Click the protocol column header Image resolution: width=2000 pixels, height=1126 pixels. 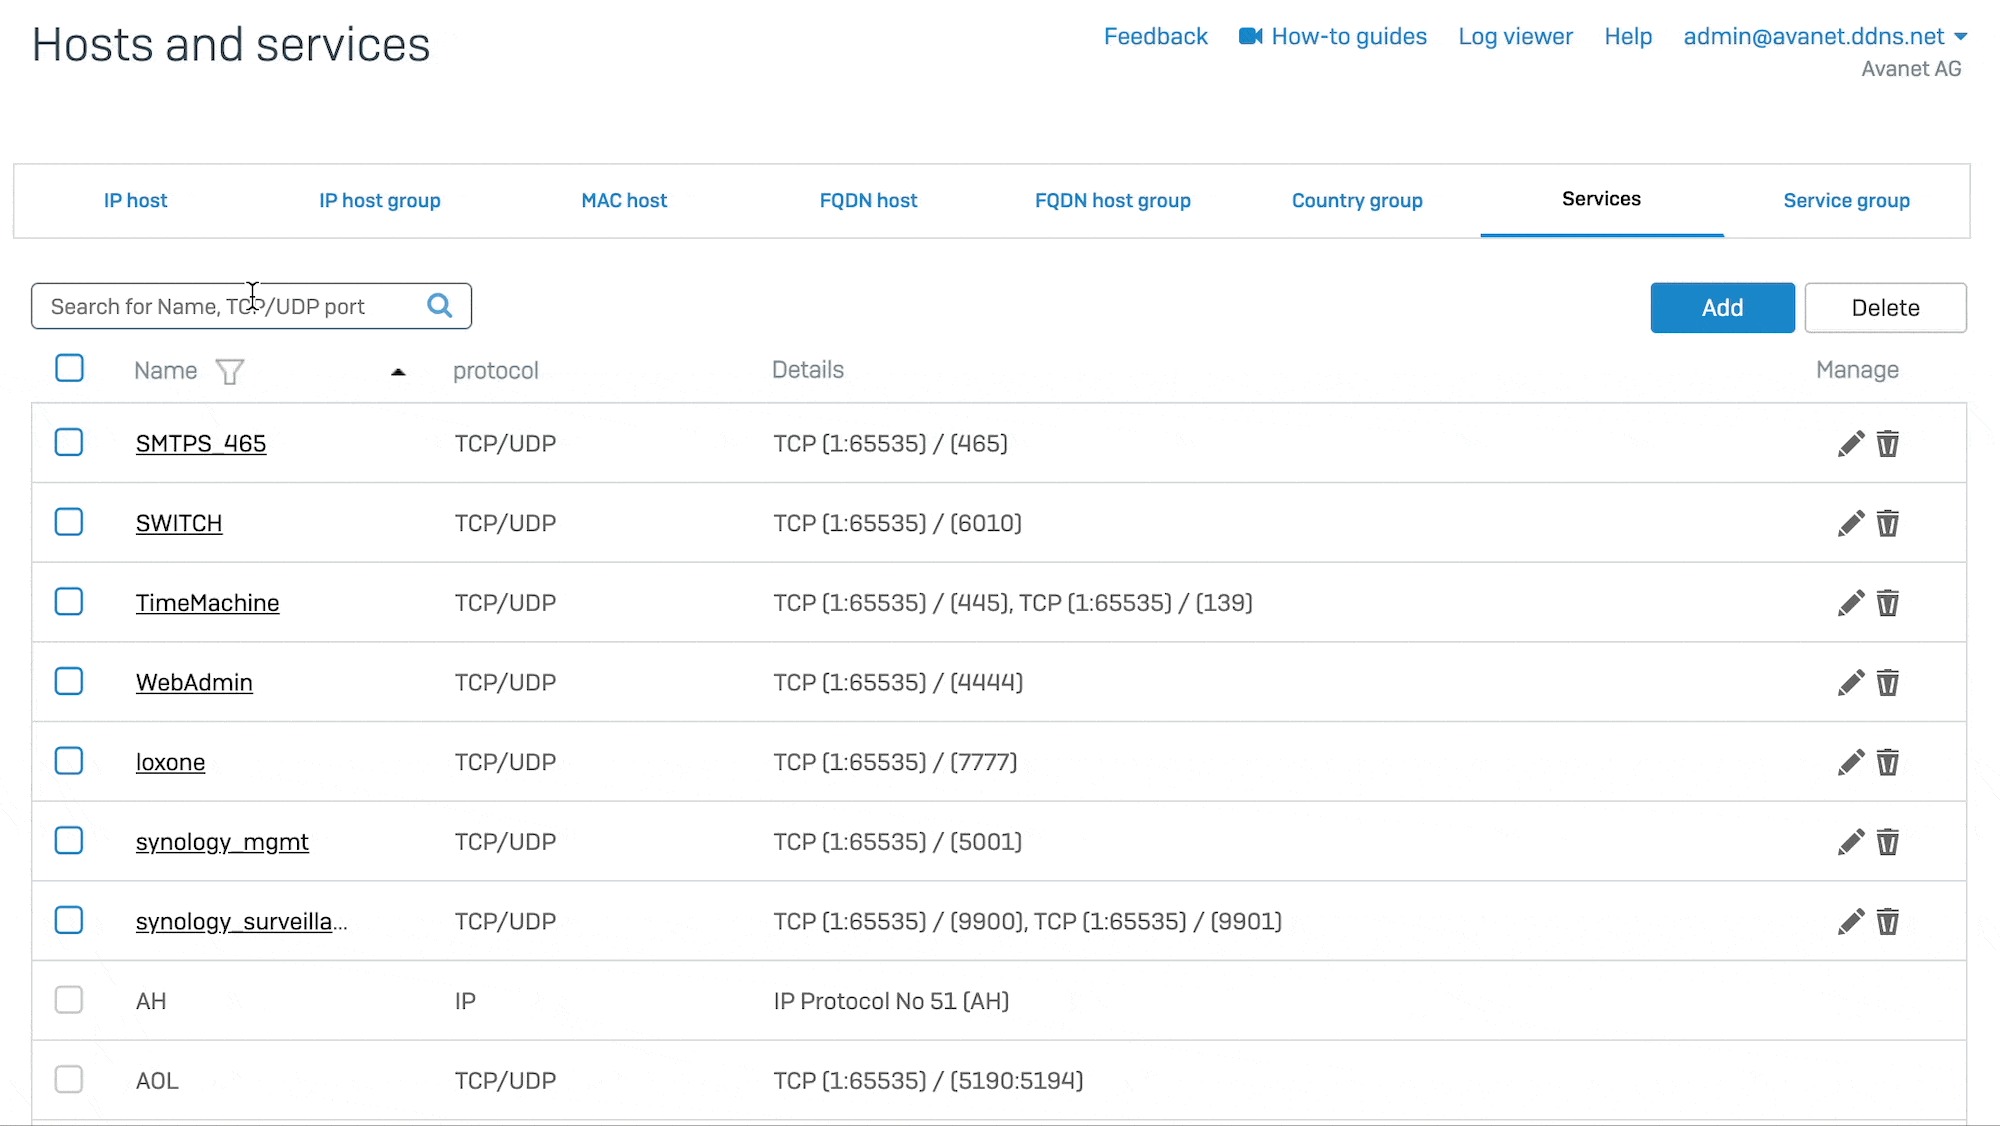(x=496, y=371)
